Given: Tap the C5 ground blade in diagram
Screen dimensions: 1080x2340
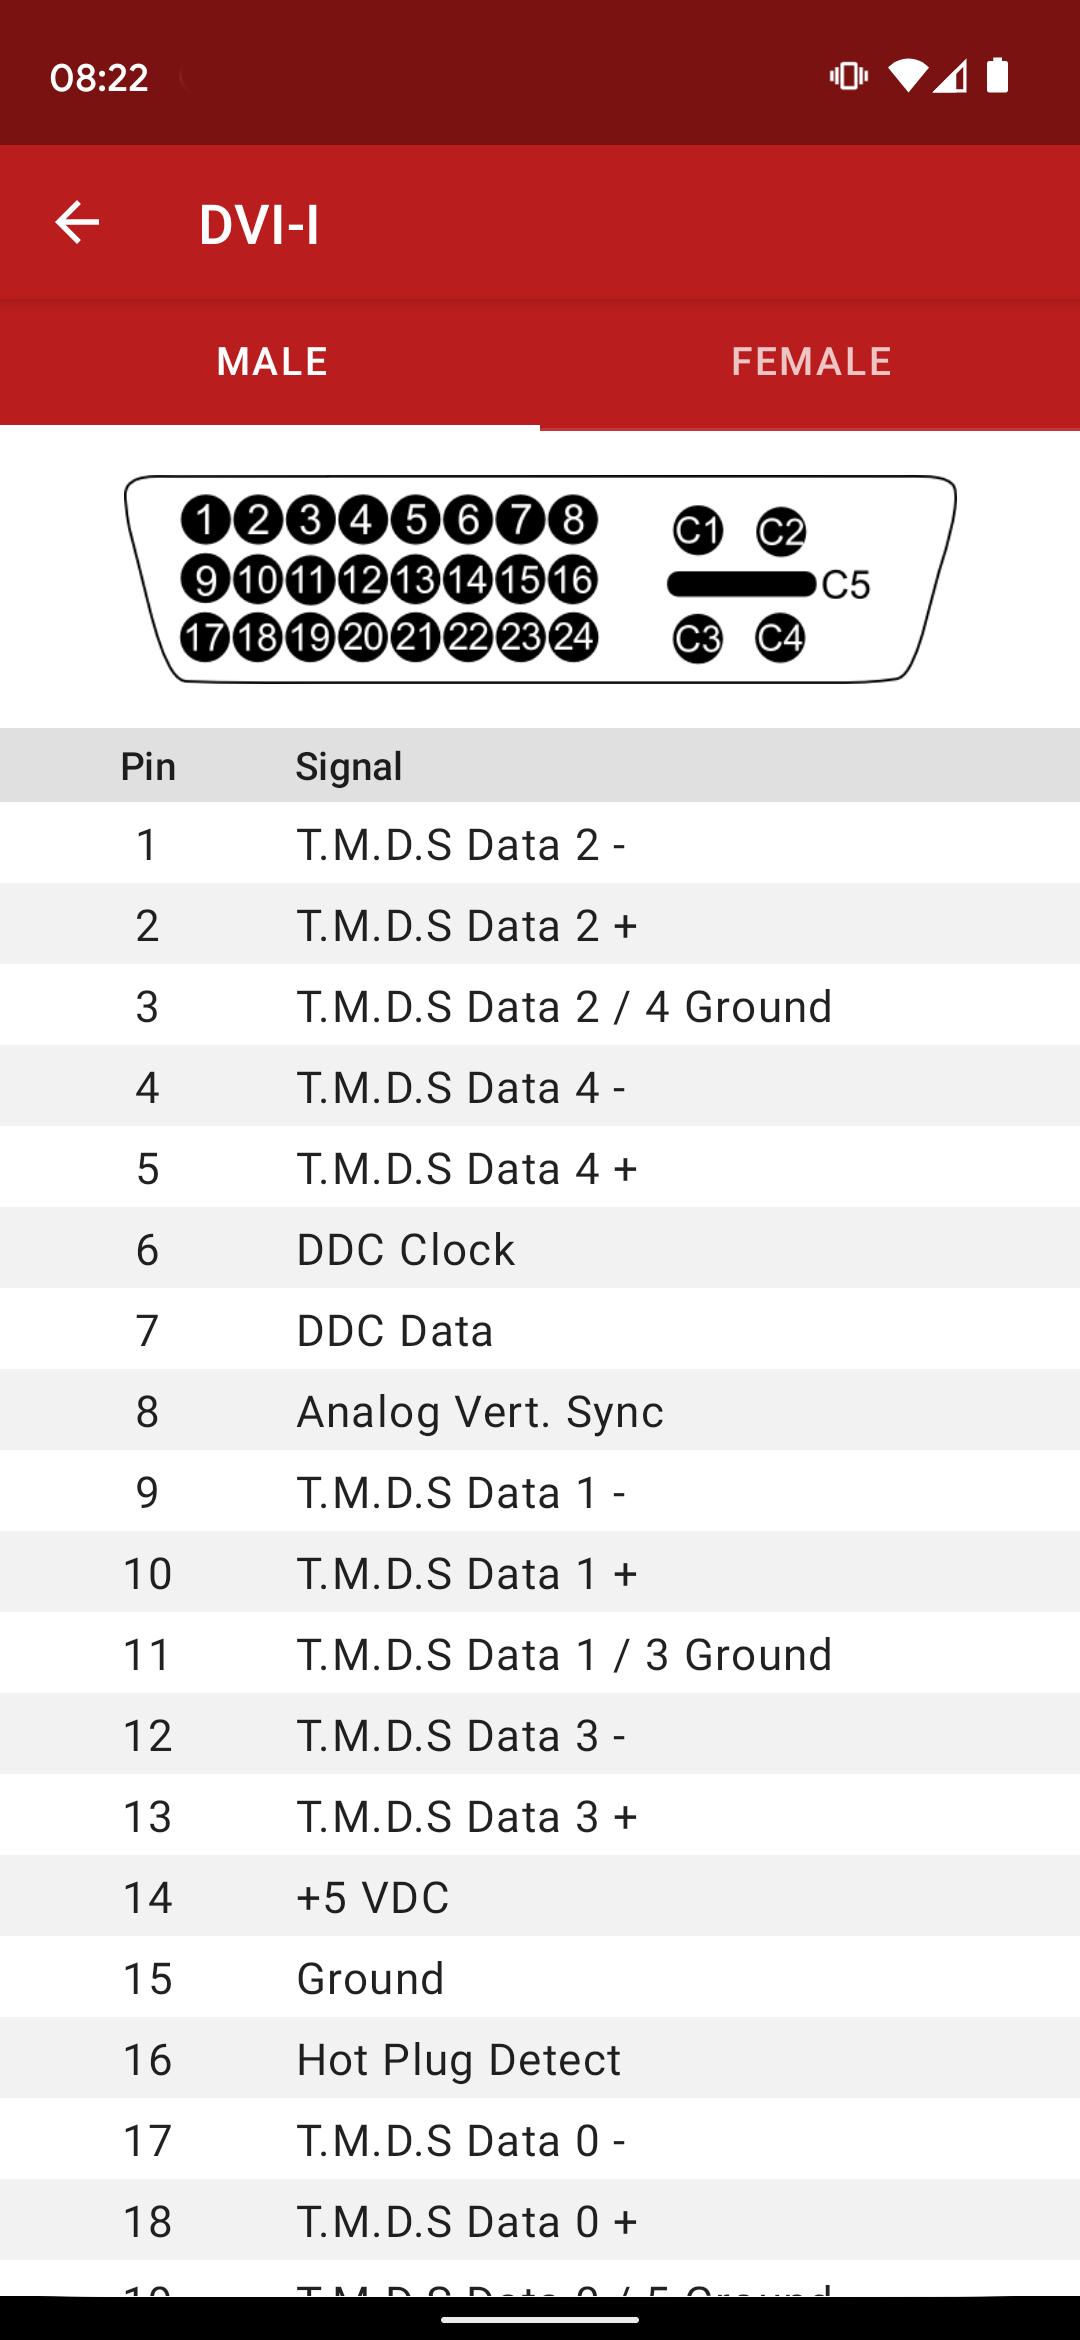Looking at the screenshot, I should pyautogui.click(x=742, y=584).
